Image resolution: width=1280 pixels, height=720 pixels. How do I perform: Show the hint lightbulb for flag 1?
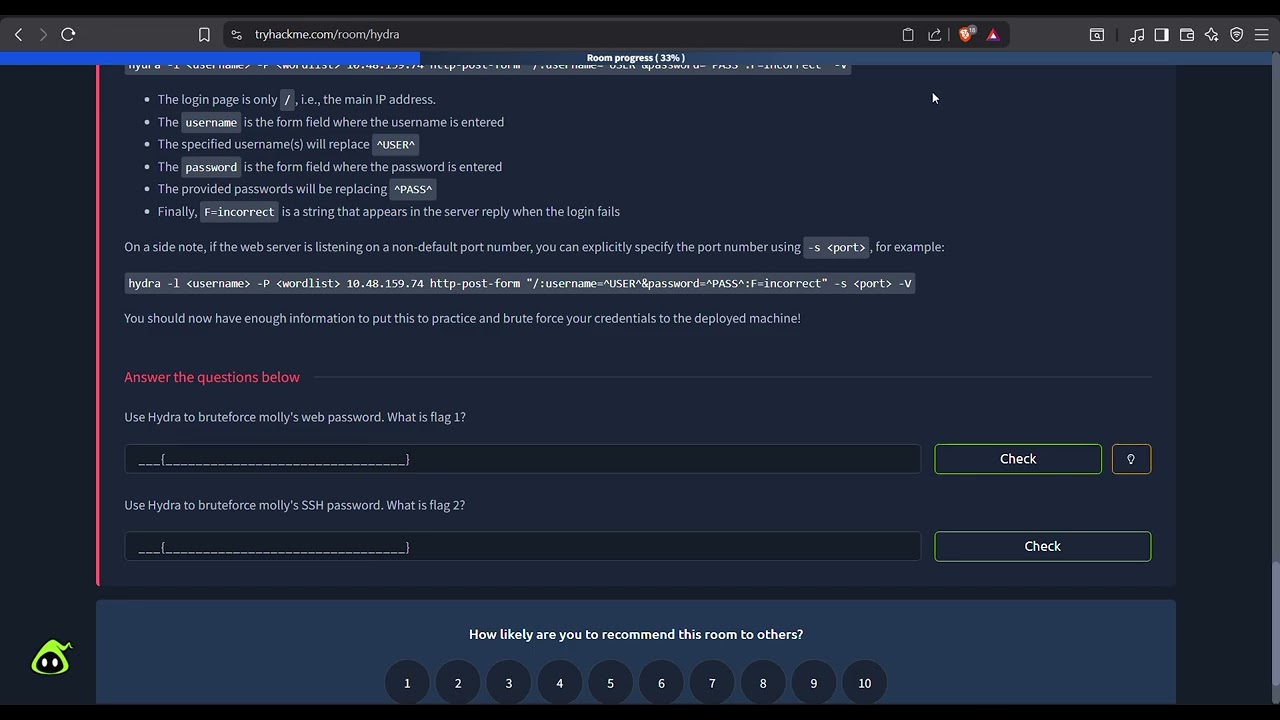pyautogui.click(x=1131, y=459)
